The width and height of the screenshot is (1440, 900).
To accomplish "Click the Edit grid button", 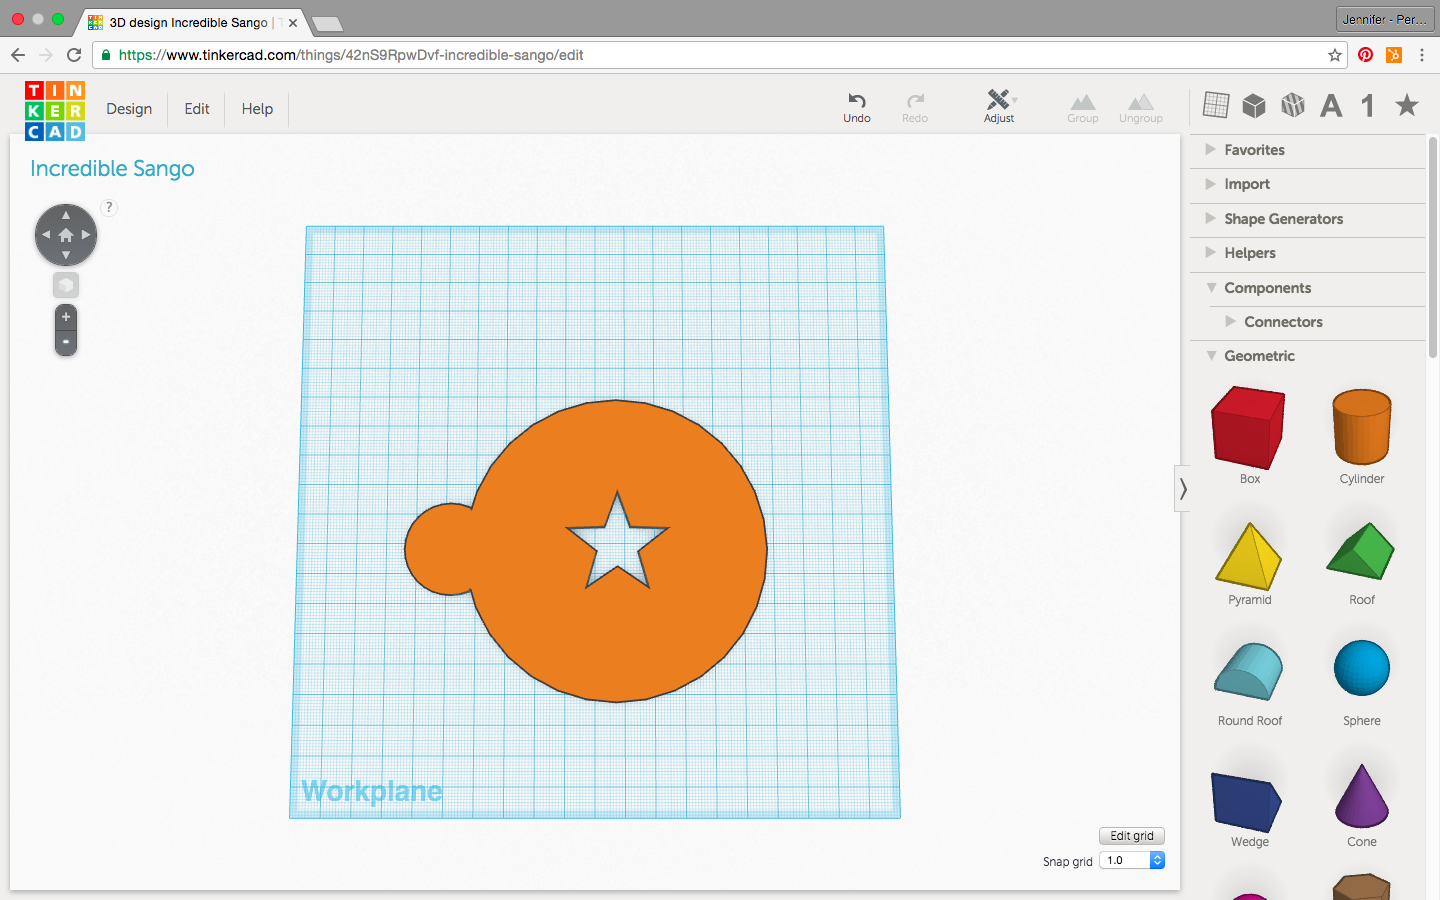I will click(1132, 836).
